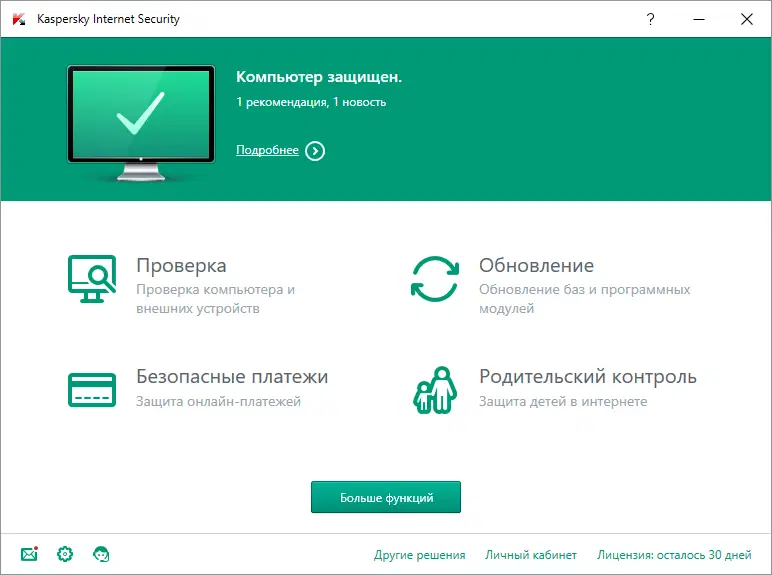Click the Лицензия: осталось 30 дней link
This screenshot has width=772, height=575.
[674, 555]
